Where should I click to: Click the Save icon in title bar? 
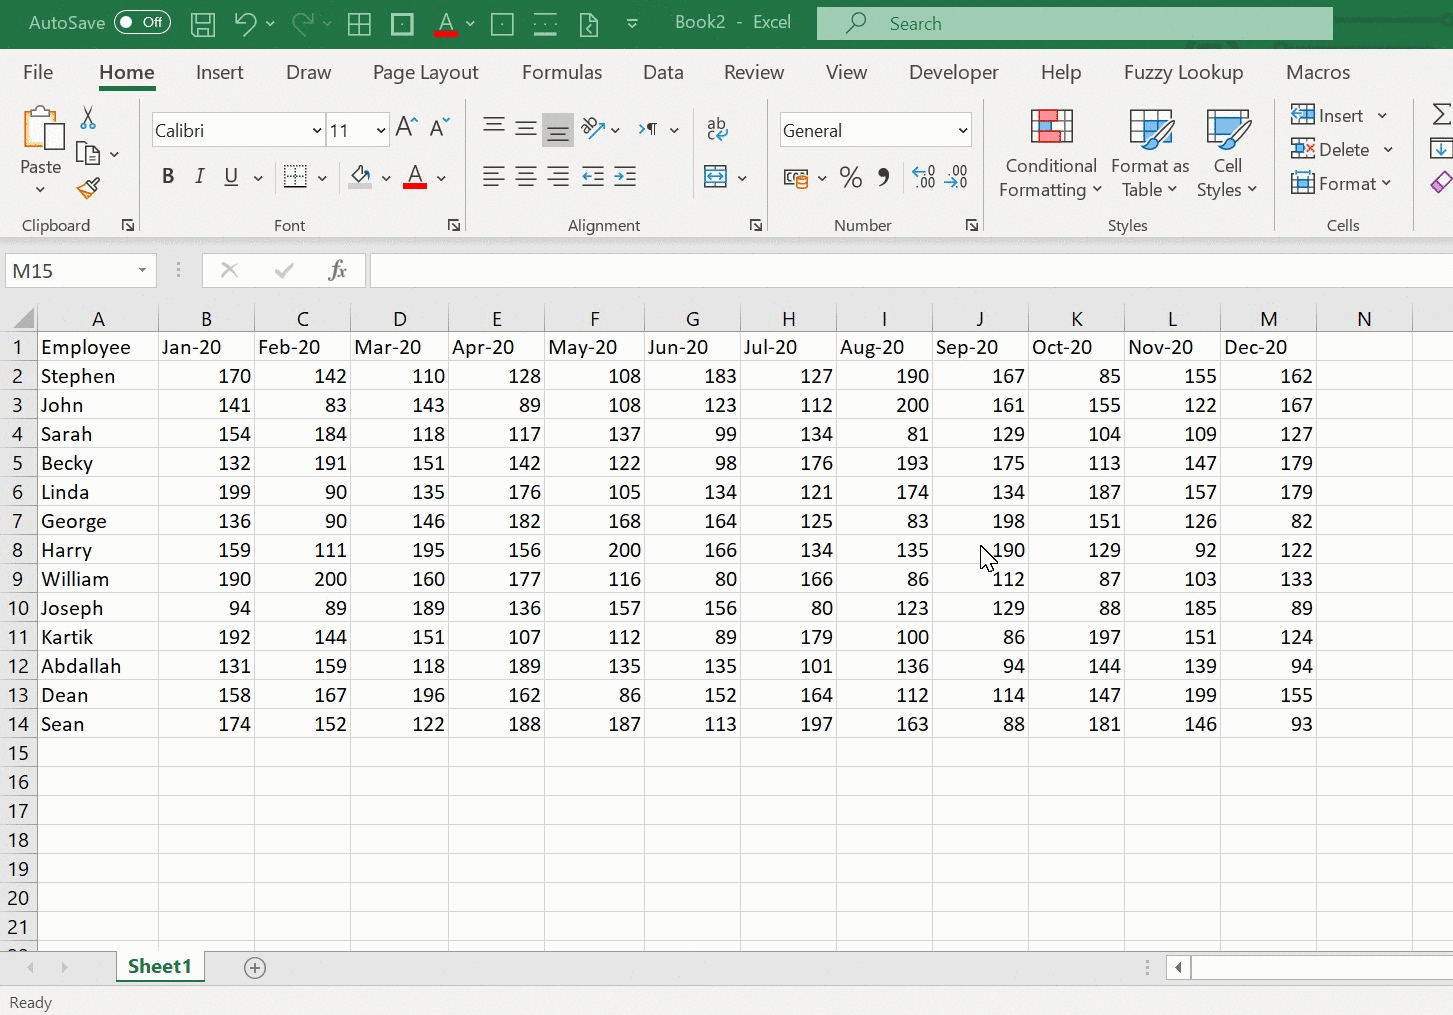202,24
